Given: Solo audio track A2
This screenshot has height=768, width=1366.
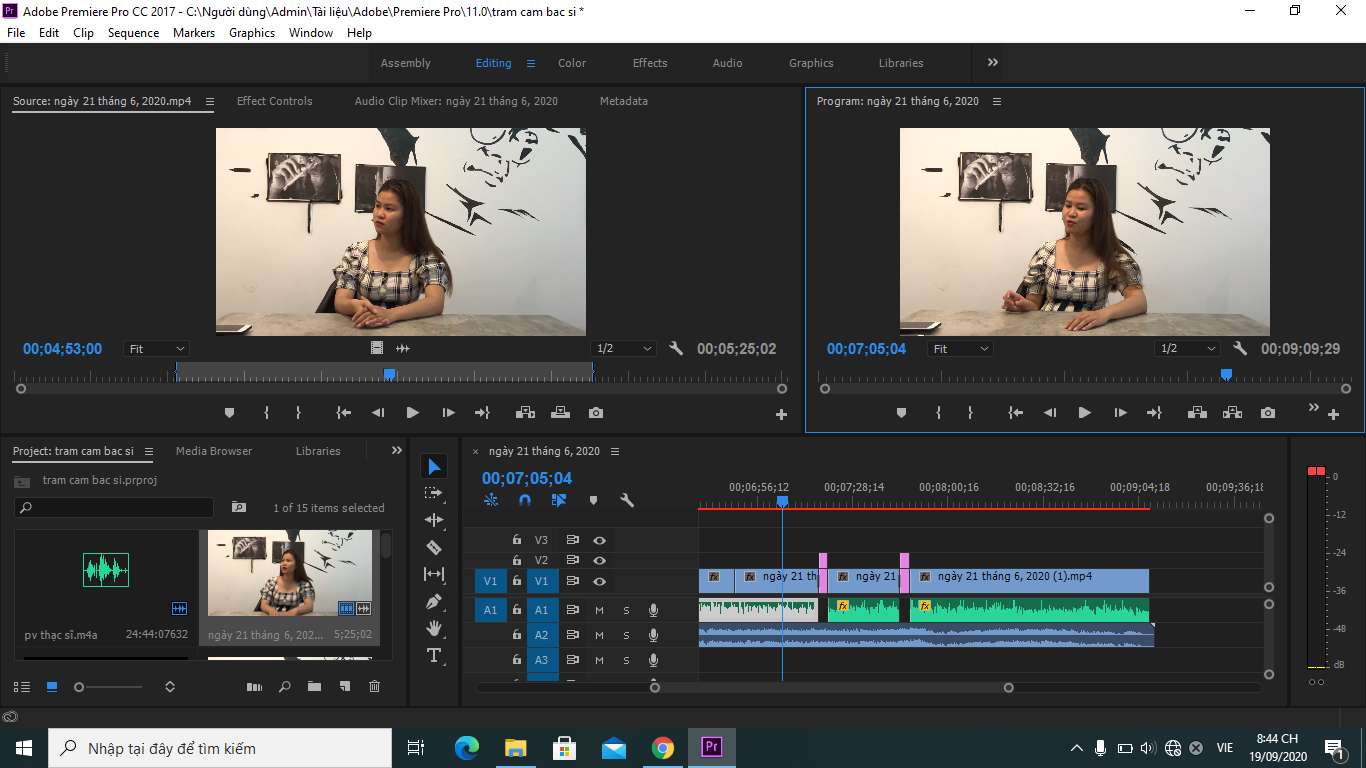Looking at the screenshot, I should [x=627, y=635].
